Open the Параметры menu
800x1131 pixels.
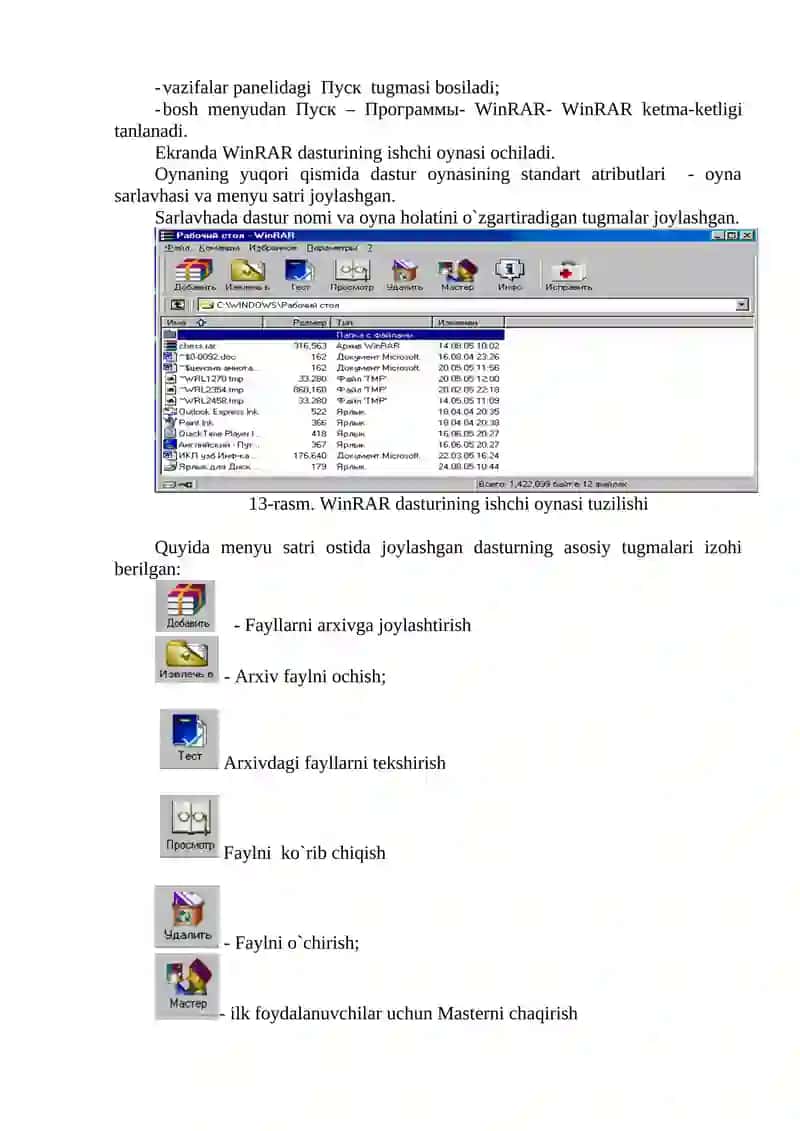coord(332,248)
